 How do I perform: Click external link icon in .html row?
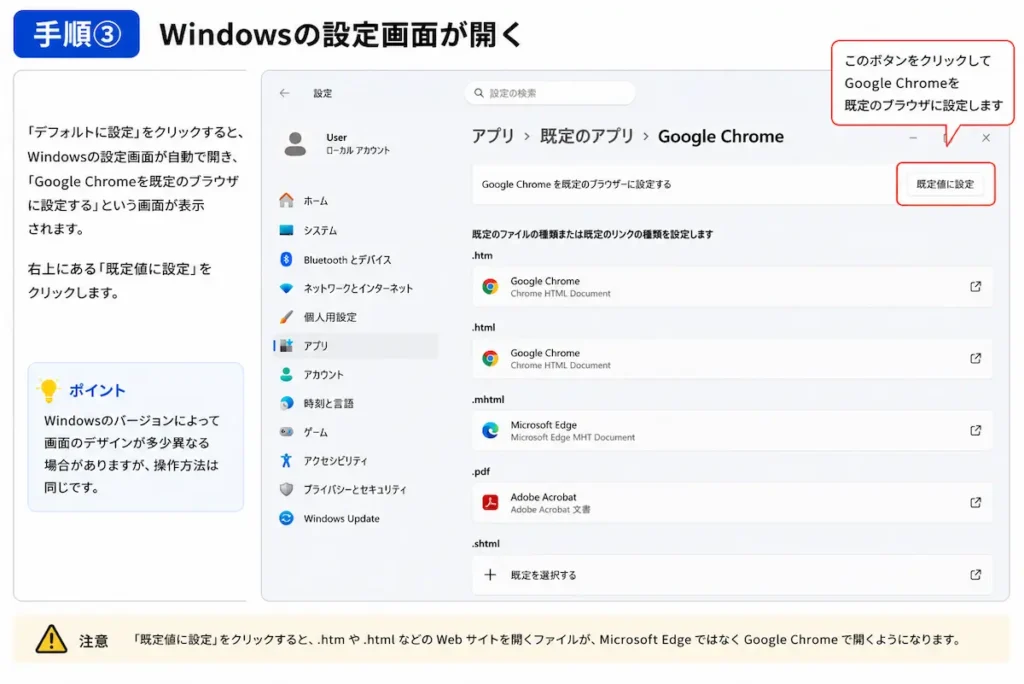(x=975, y=358)
